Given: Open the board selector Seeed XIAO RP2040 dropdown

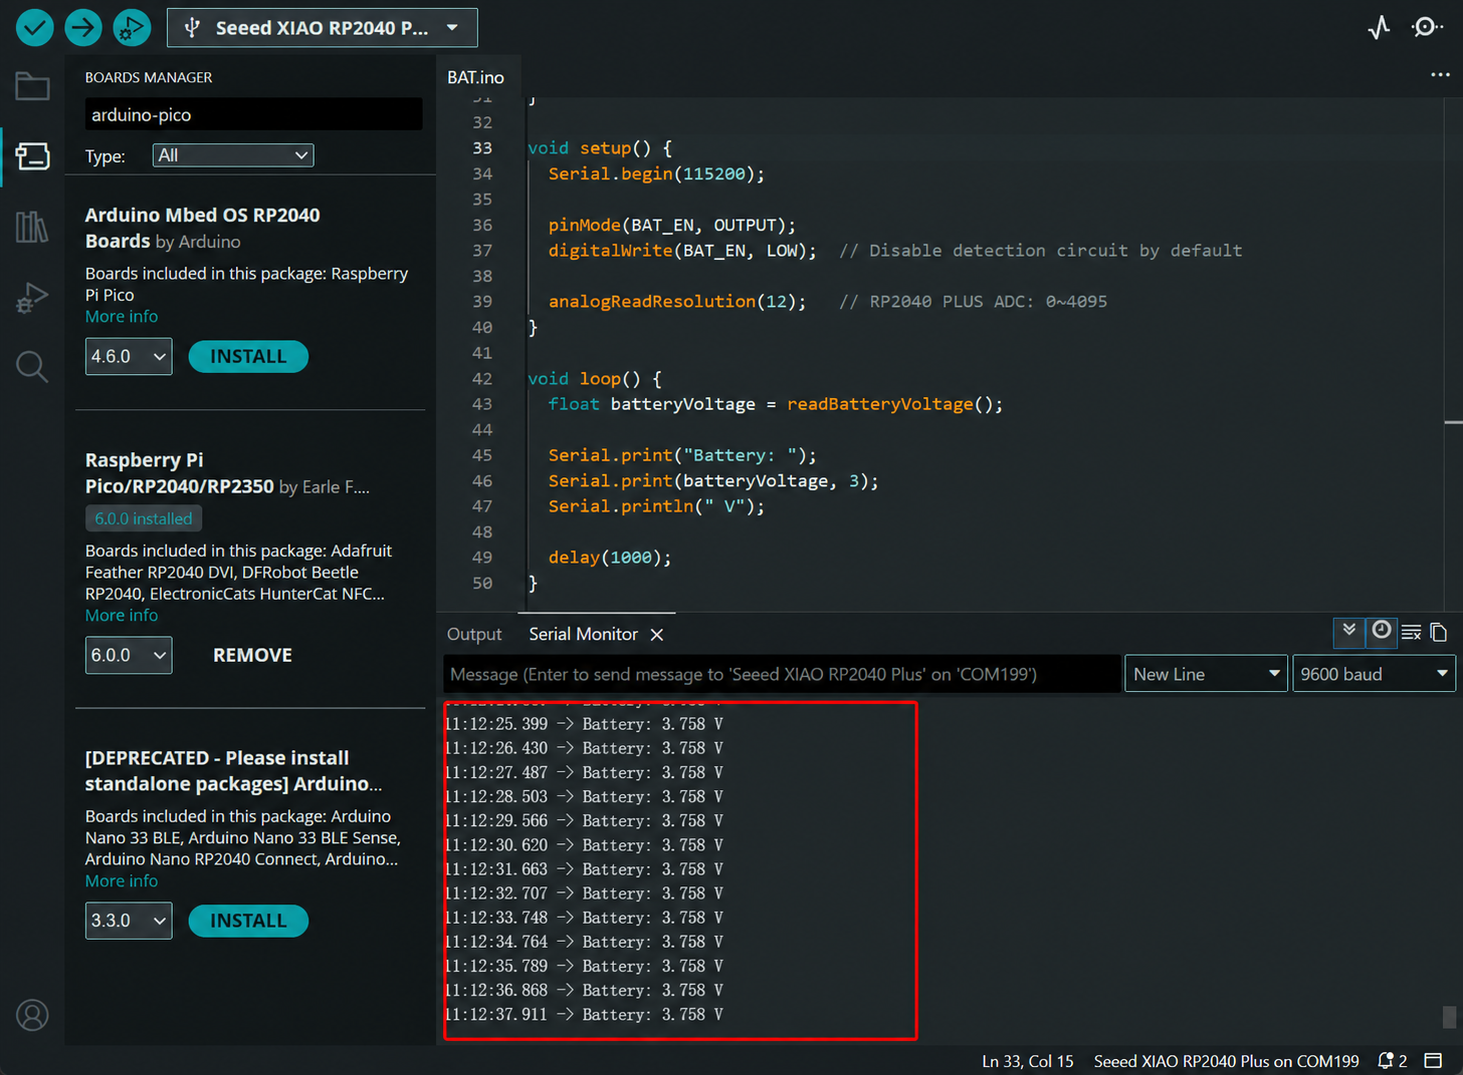Looking at the screenshot, I should (x=322, y=28).
